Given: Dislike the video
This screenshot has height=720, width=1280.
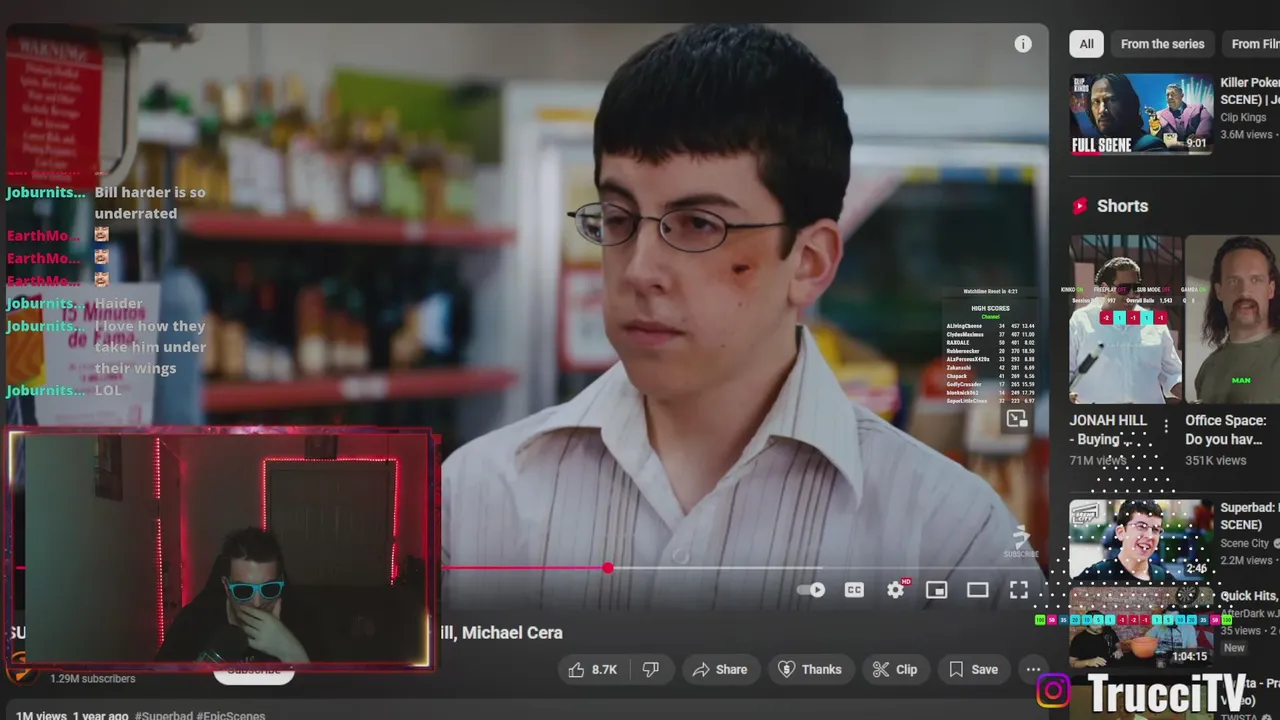Looking at the screenshot, I should point(651,670).
